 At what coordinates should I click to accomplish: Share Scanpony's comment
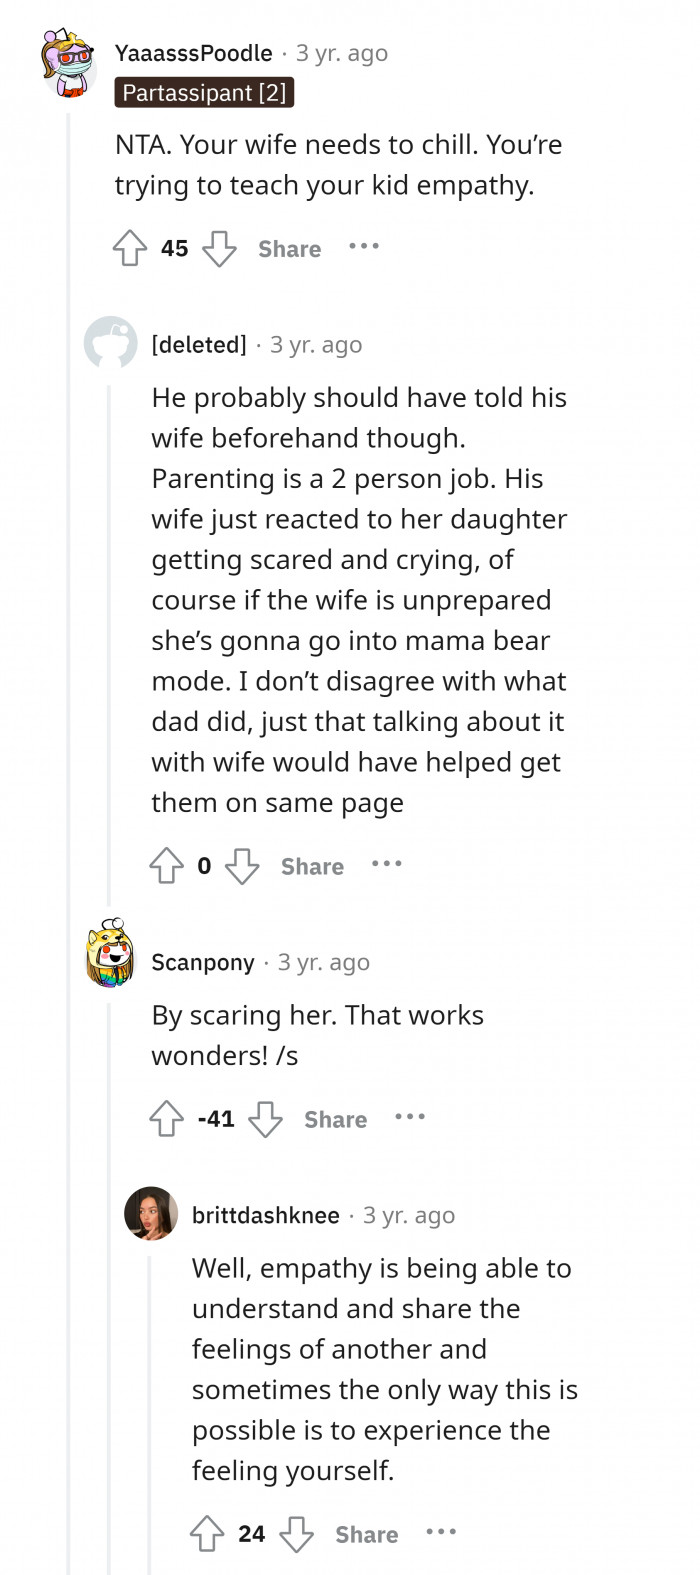coord(335,1120)
